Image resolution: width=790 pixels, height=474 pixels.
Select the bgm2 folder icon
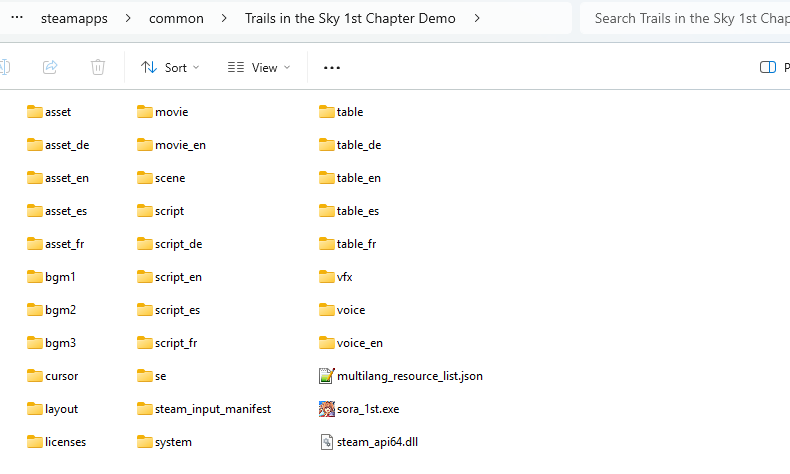click(x=34, y=309)
